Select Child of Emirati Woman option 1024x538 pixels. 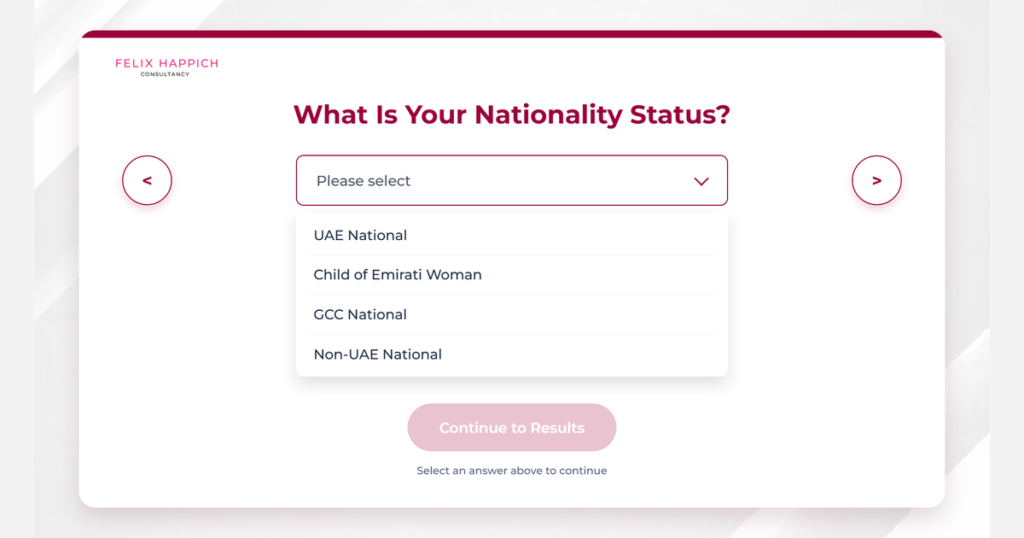click(511, 275)
